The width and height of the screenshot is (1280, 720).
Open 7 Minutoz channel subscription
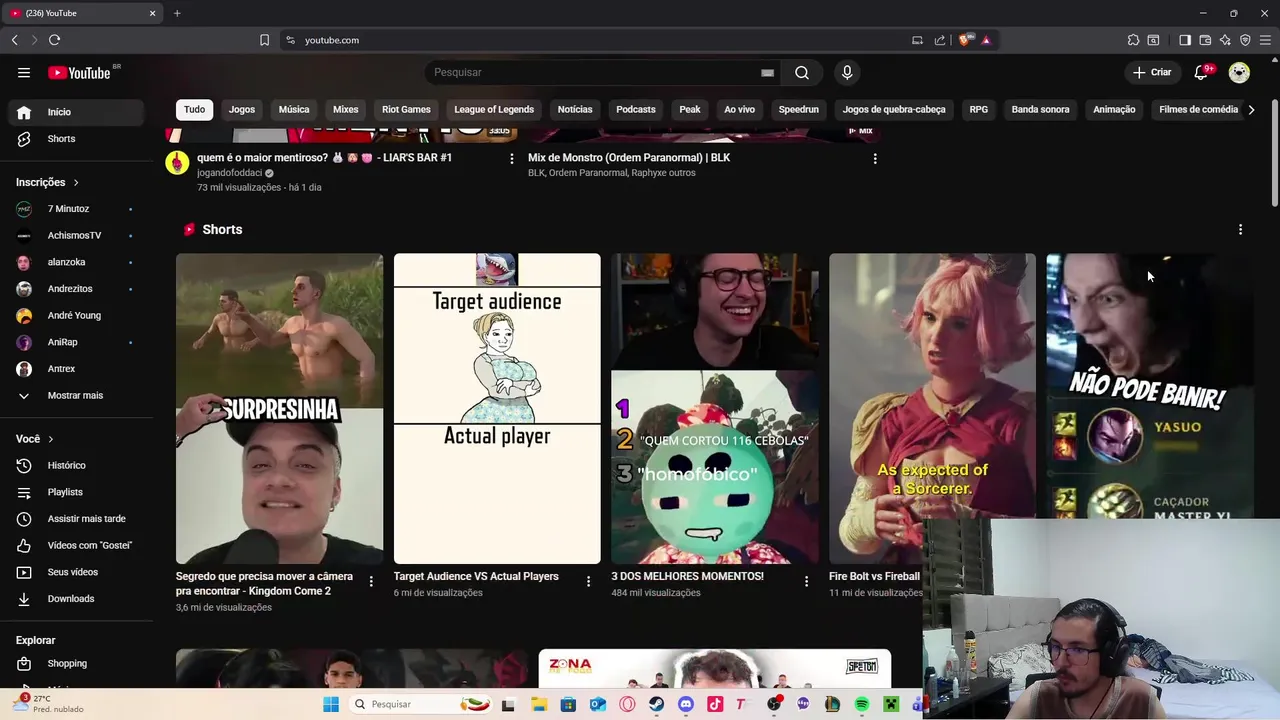pos(78,209)
